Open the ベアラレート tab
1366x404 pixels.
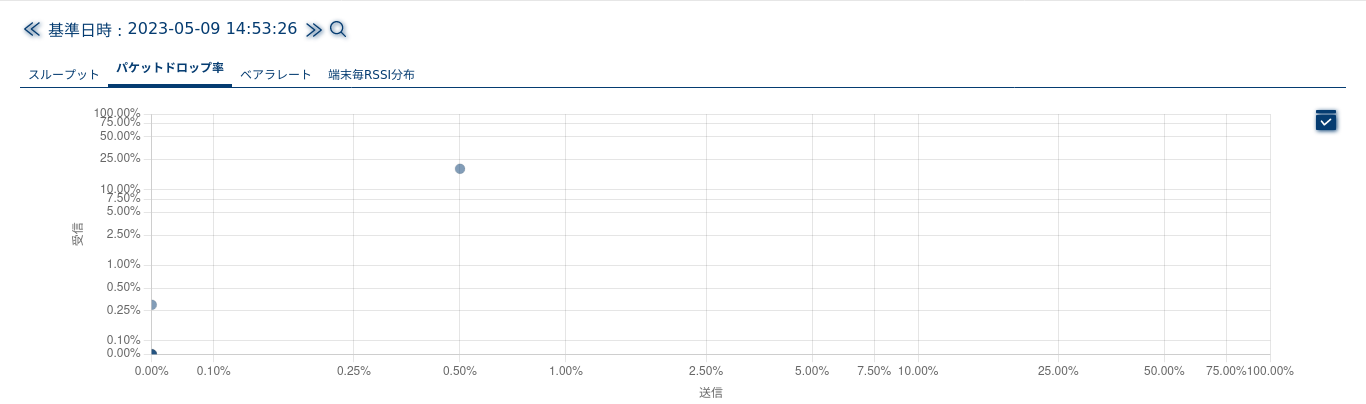(x=276, y=75)
